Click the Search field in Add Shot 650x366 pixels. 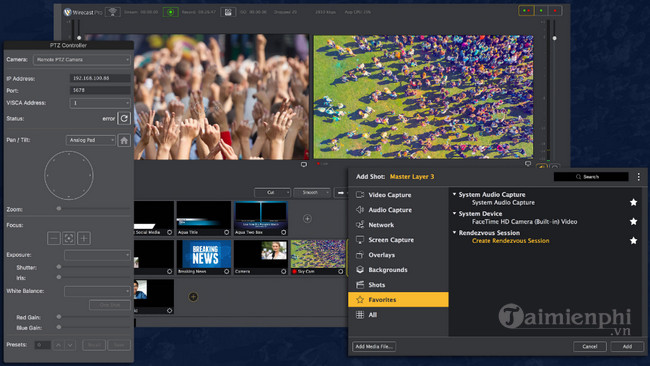tap(591, 177)
